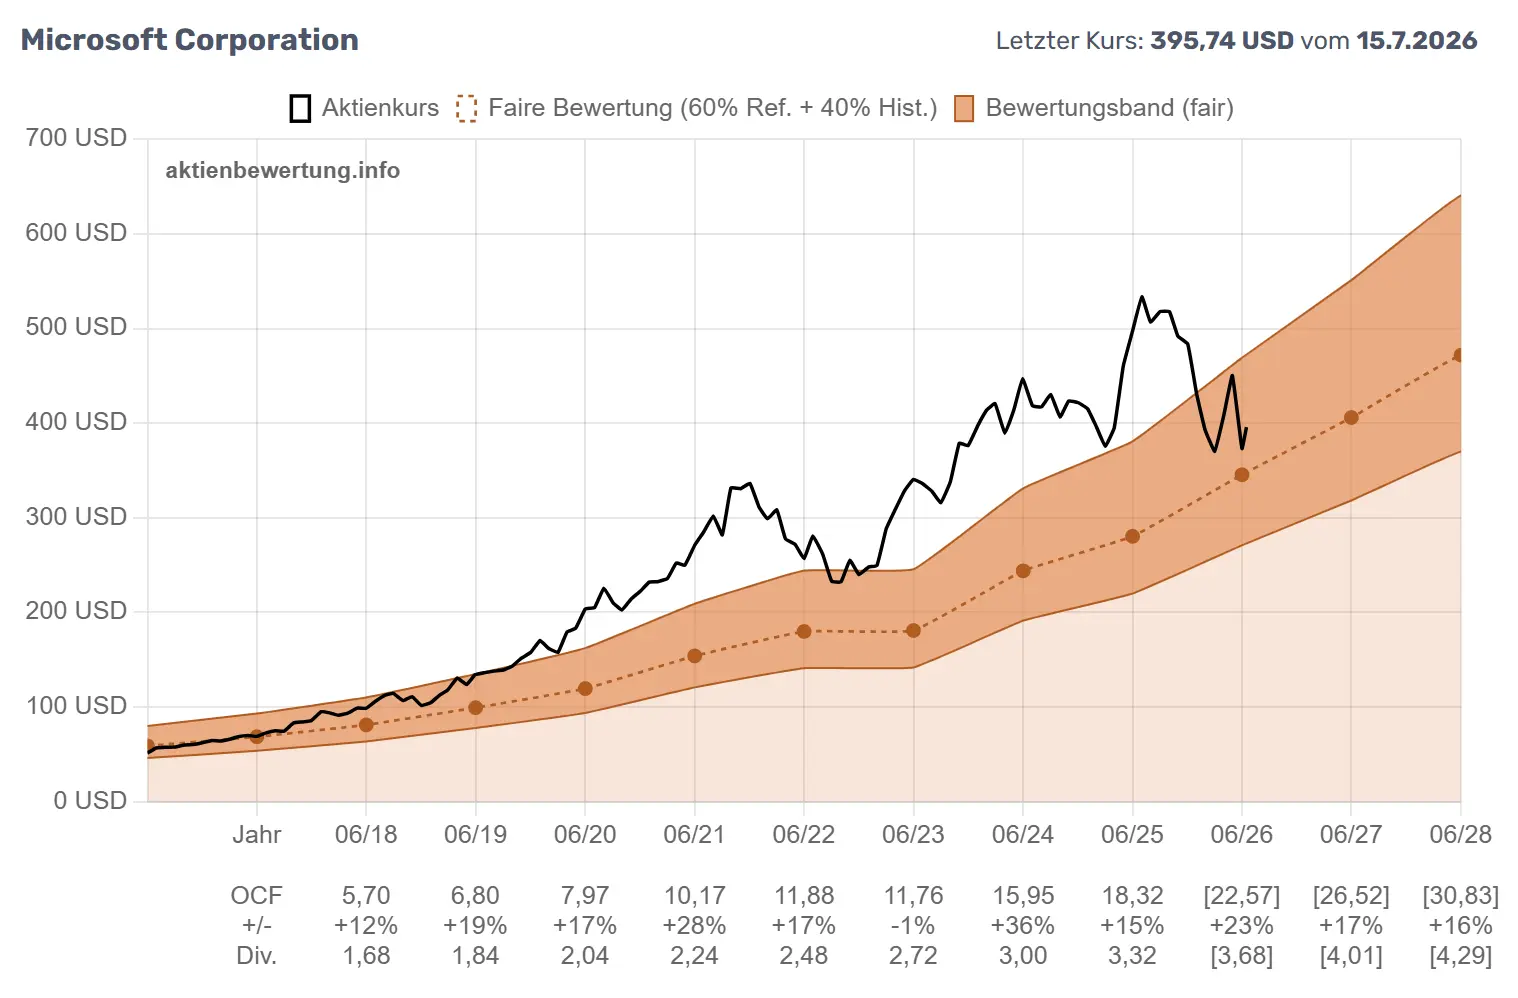
Task: Click the OCF value 11,76
Action: (913, 896)
